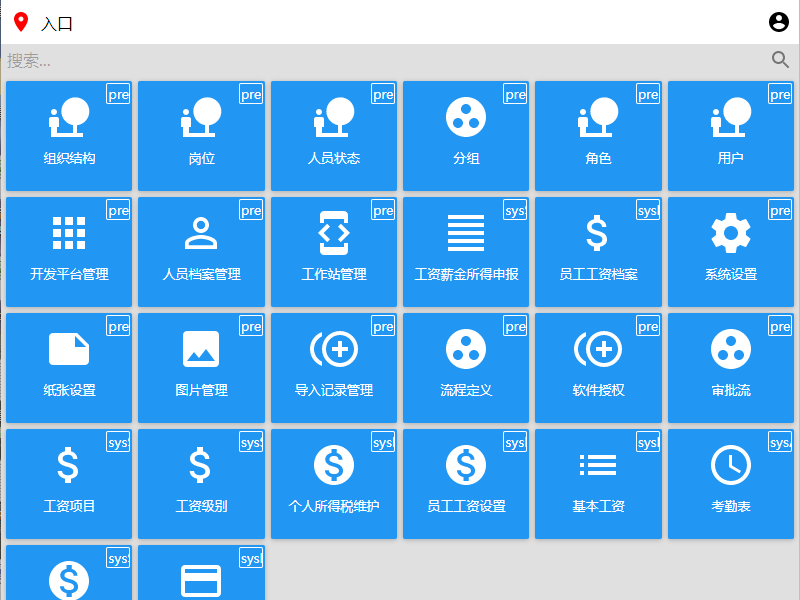
Task: Open 图片管理 image icon tile
Action: pyautogui.click(x=201, y=368)
